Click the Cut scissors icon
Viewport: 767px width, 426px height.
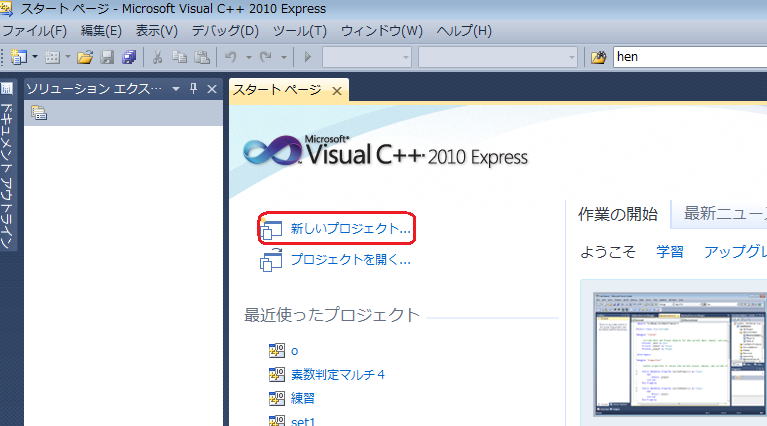[x=158, y=57]
